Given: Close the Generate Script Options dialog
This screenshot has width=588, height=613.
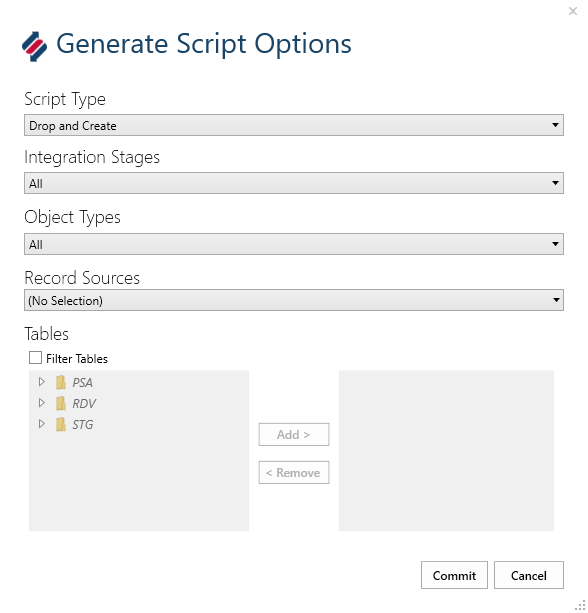Looking at the screenshot, I should [573, 11].
